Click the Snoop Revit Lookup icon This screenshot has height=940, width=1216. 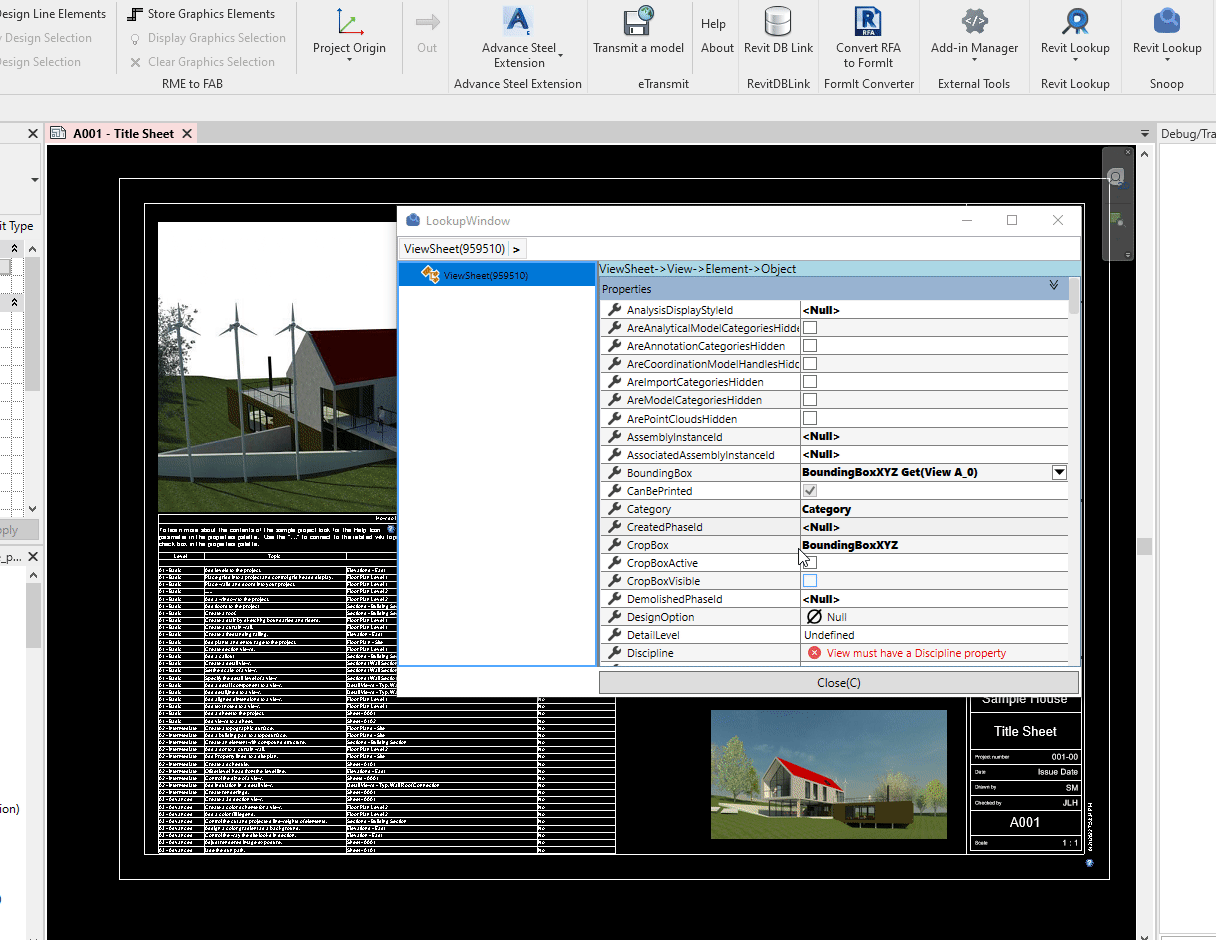coord(1166,22)
